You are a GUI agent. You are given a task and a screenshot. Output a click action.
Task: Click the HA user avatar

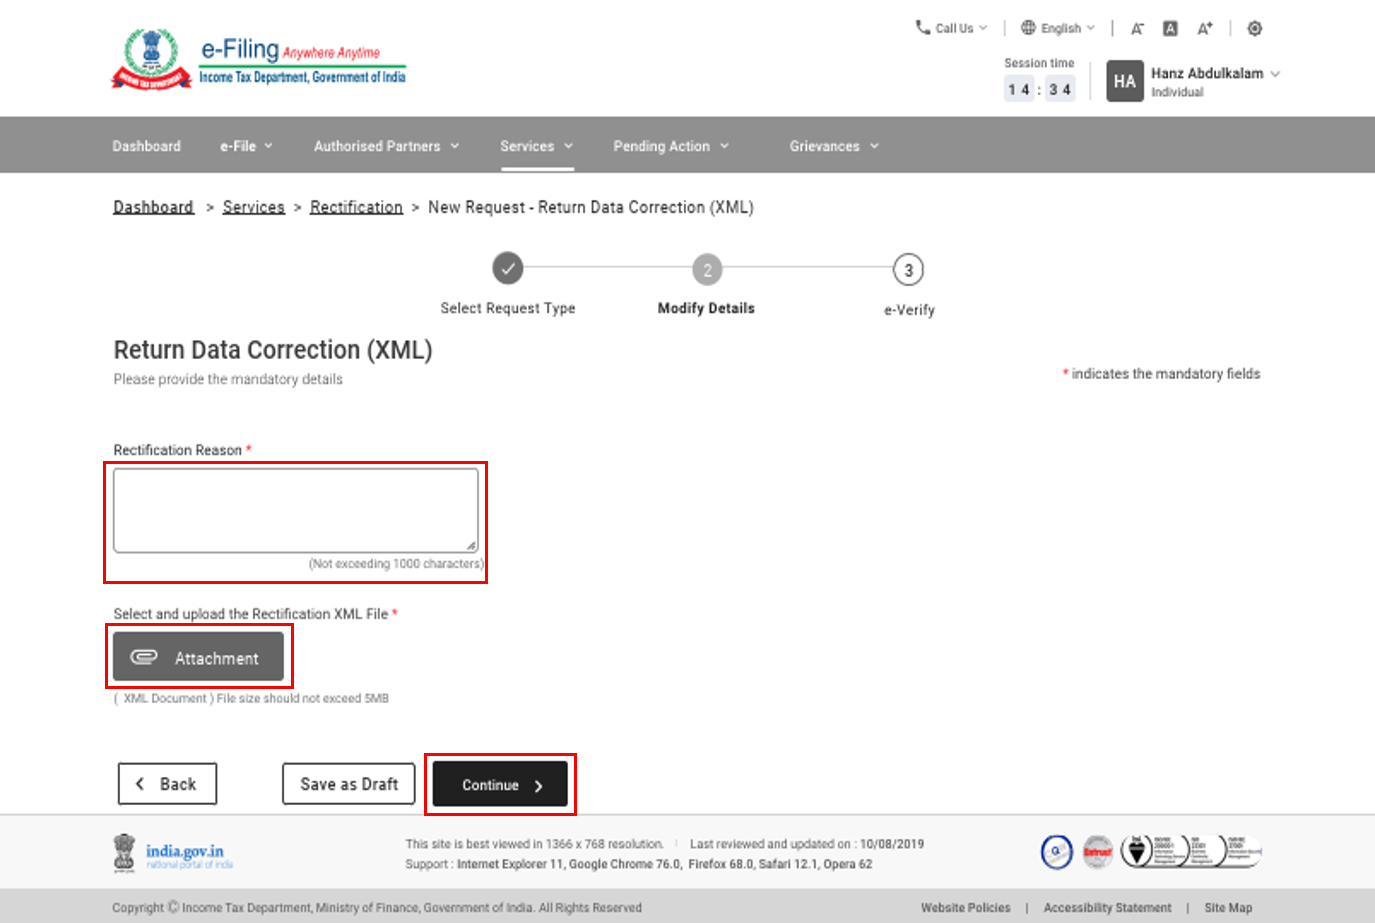(x=1124, y=81)
